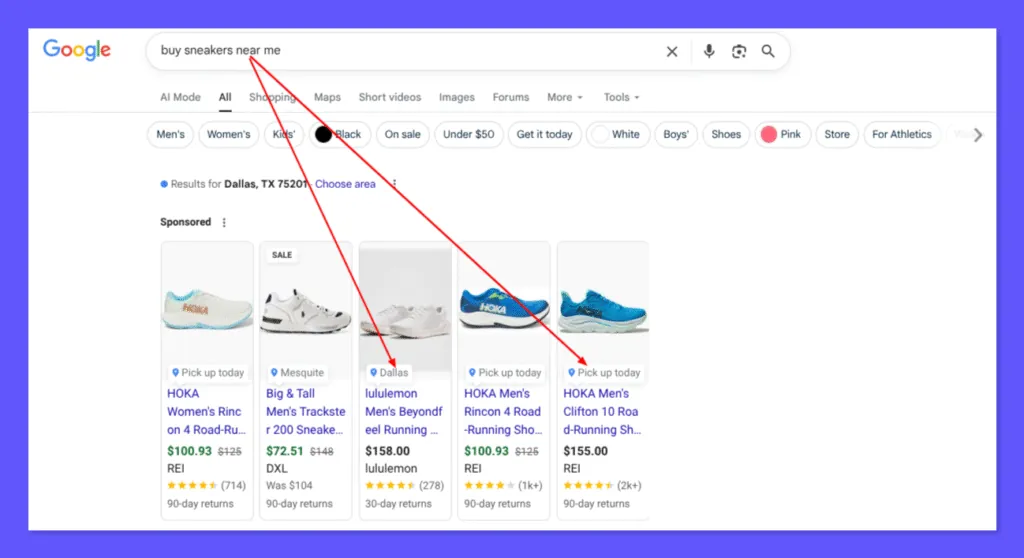This screenshot has height=558, width=1024.
Task: Expand the More dropdown
Action: (565, 97)
